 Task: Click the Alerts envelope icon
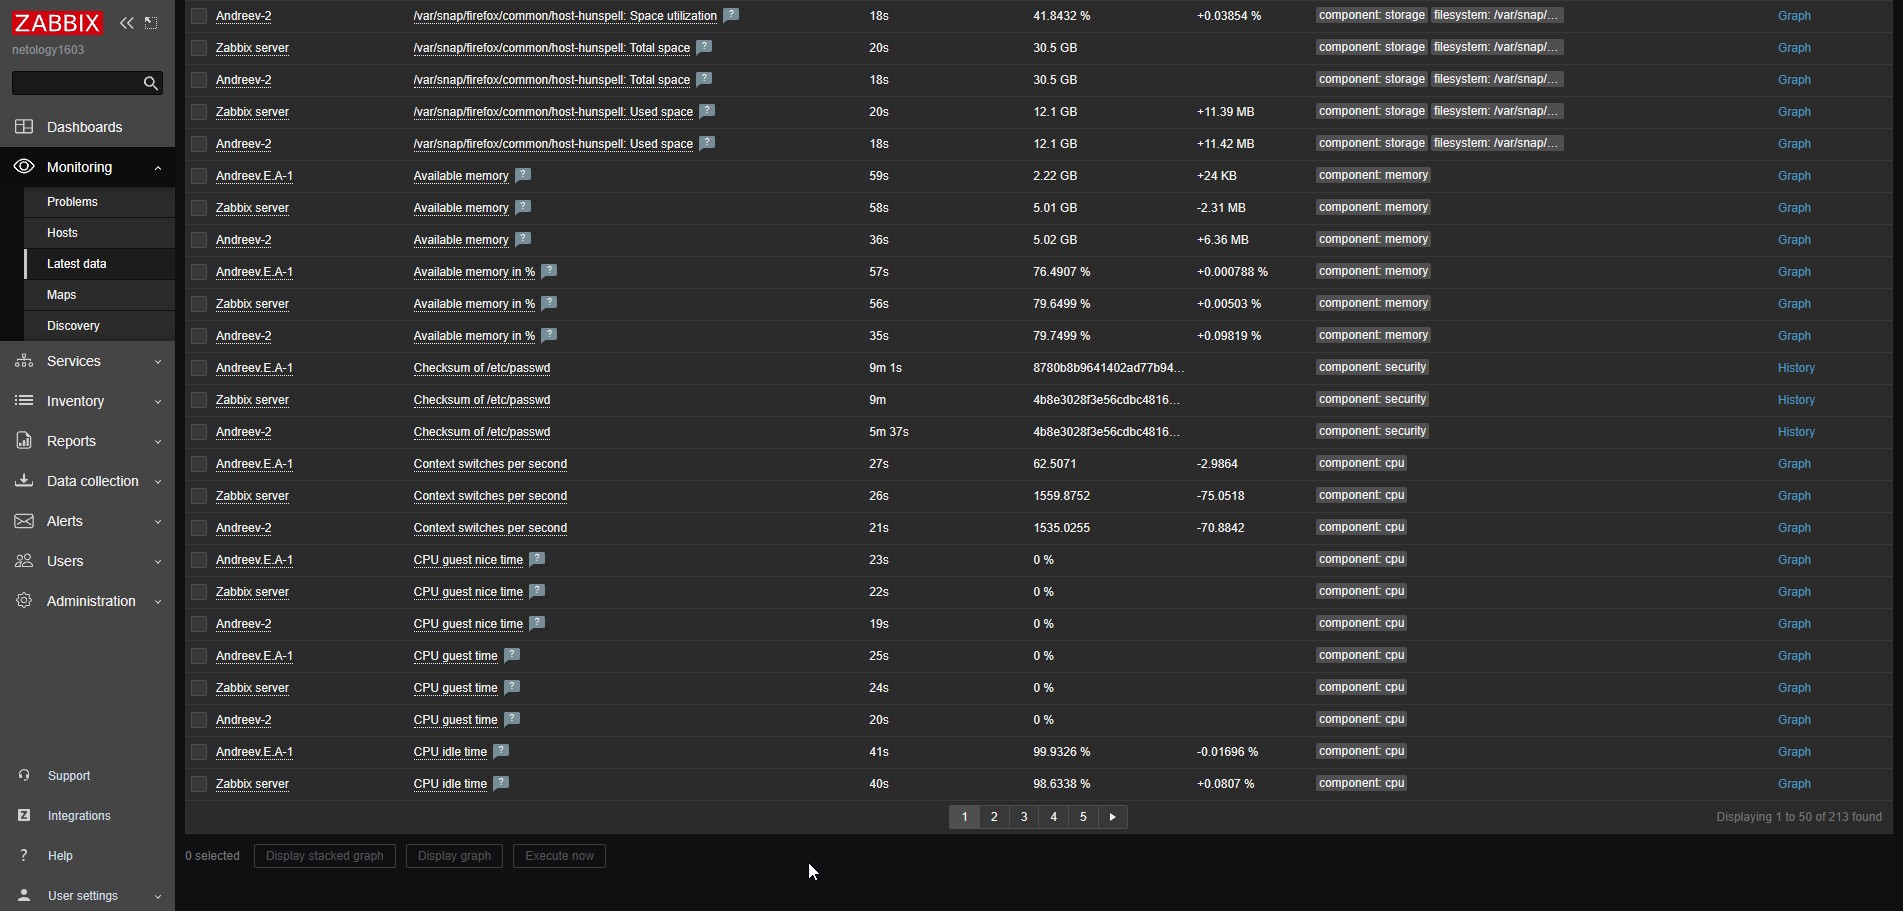(x=23, y=521)
